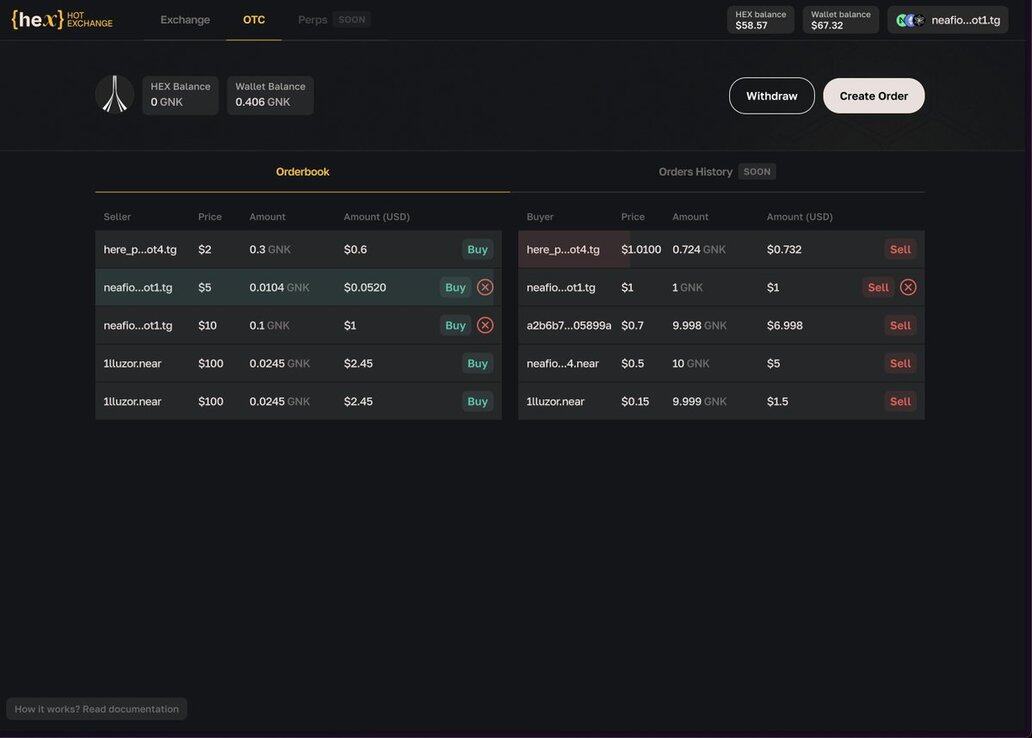Sell to here_p...ot4.tg at $1.0100
Screen dimensions: 1032x738
[900, 249]
